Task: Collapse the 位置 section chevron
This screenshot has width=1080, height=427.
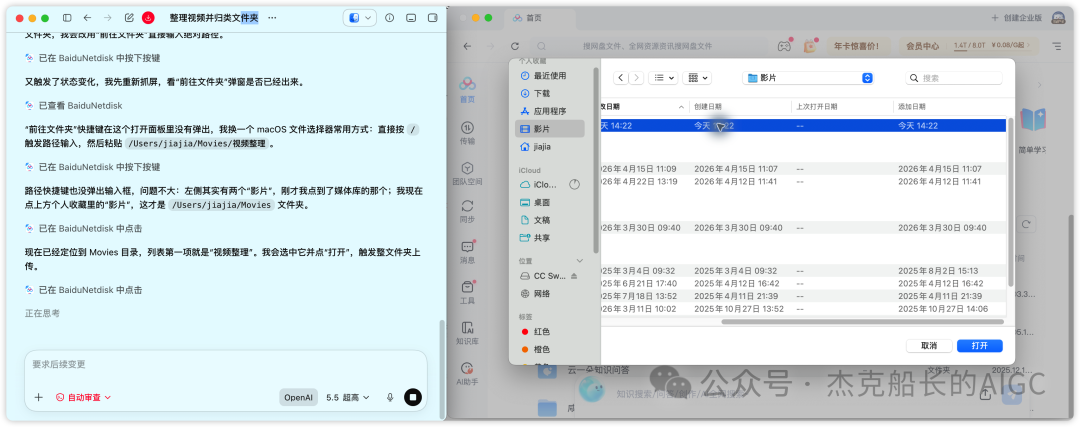Action: click(579, 261)
